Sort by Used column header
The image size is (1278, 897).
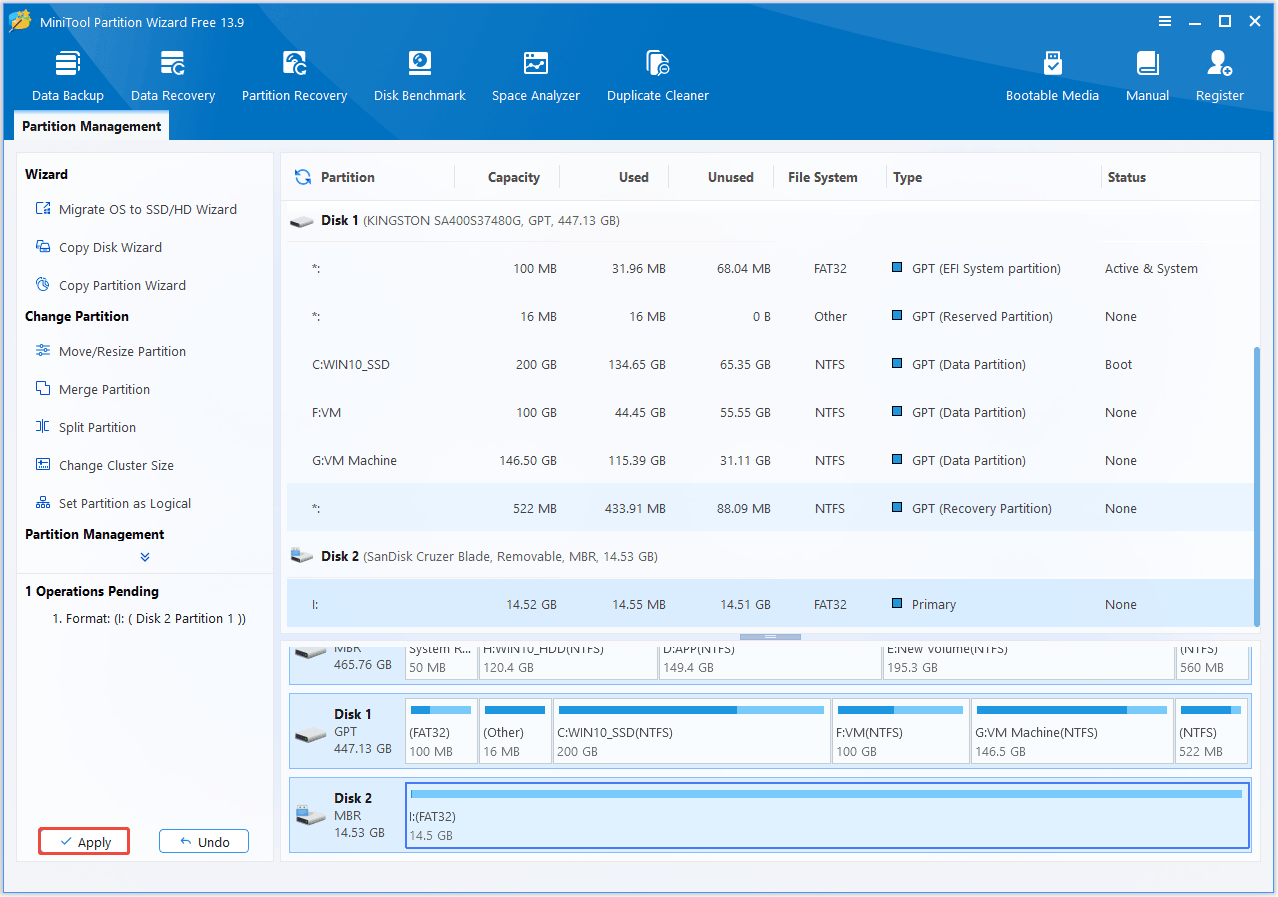(x=634, y=177)
